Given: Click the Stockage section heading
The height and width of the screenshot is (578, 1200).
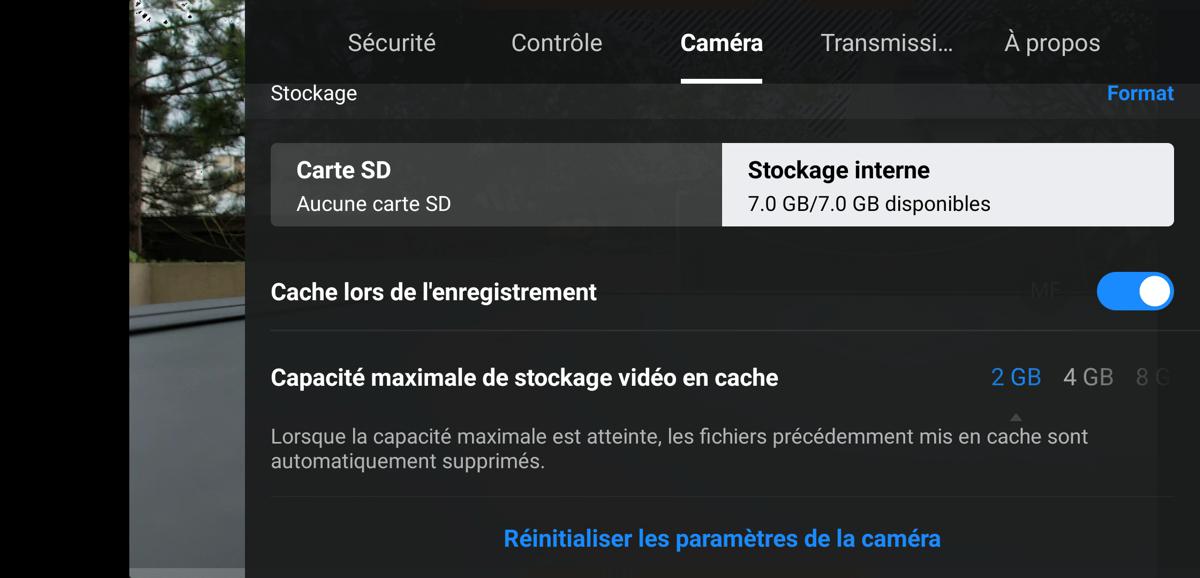Looking at the screenshot, I should coord(314,93).
